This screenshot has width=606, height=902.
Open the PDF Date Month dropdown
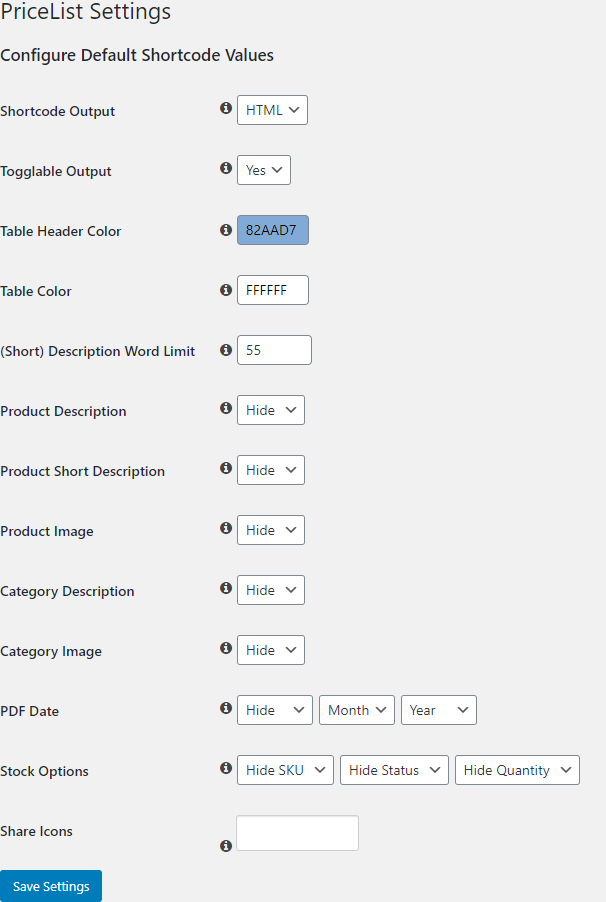coord(357,710)
